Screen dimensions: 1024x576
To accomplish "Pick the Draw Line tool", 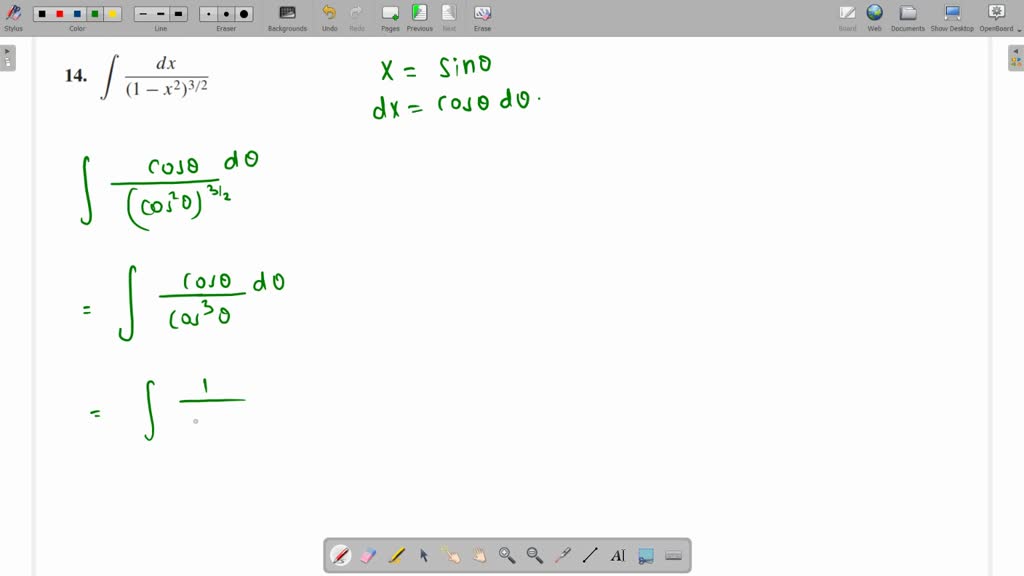I will (x=589, y=555).
